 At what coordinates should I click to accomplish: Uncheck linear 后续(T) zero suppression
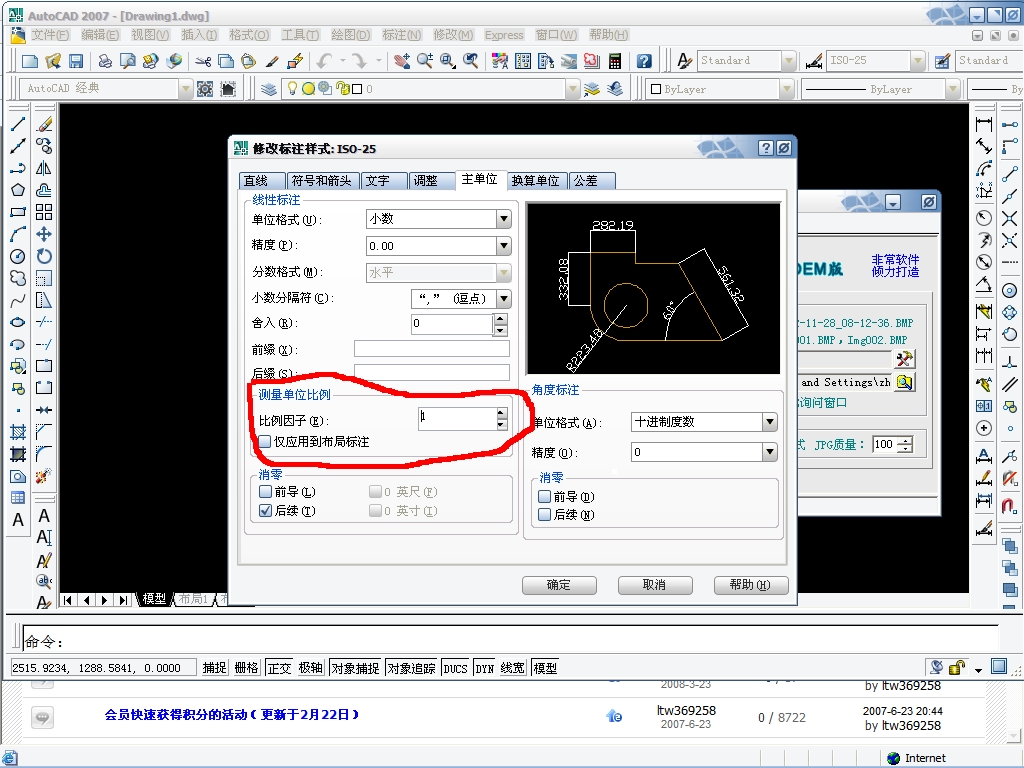tap(265, 511)
